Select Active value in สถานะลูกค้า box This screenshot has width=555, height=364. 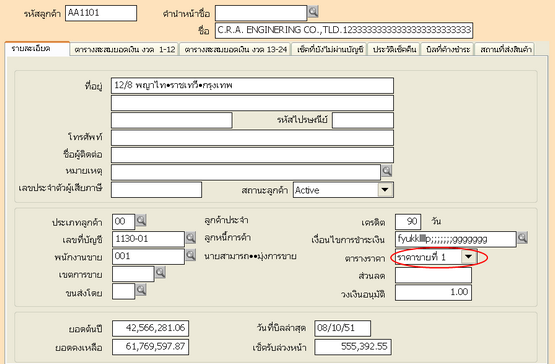point(307,190)
